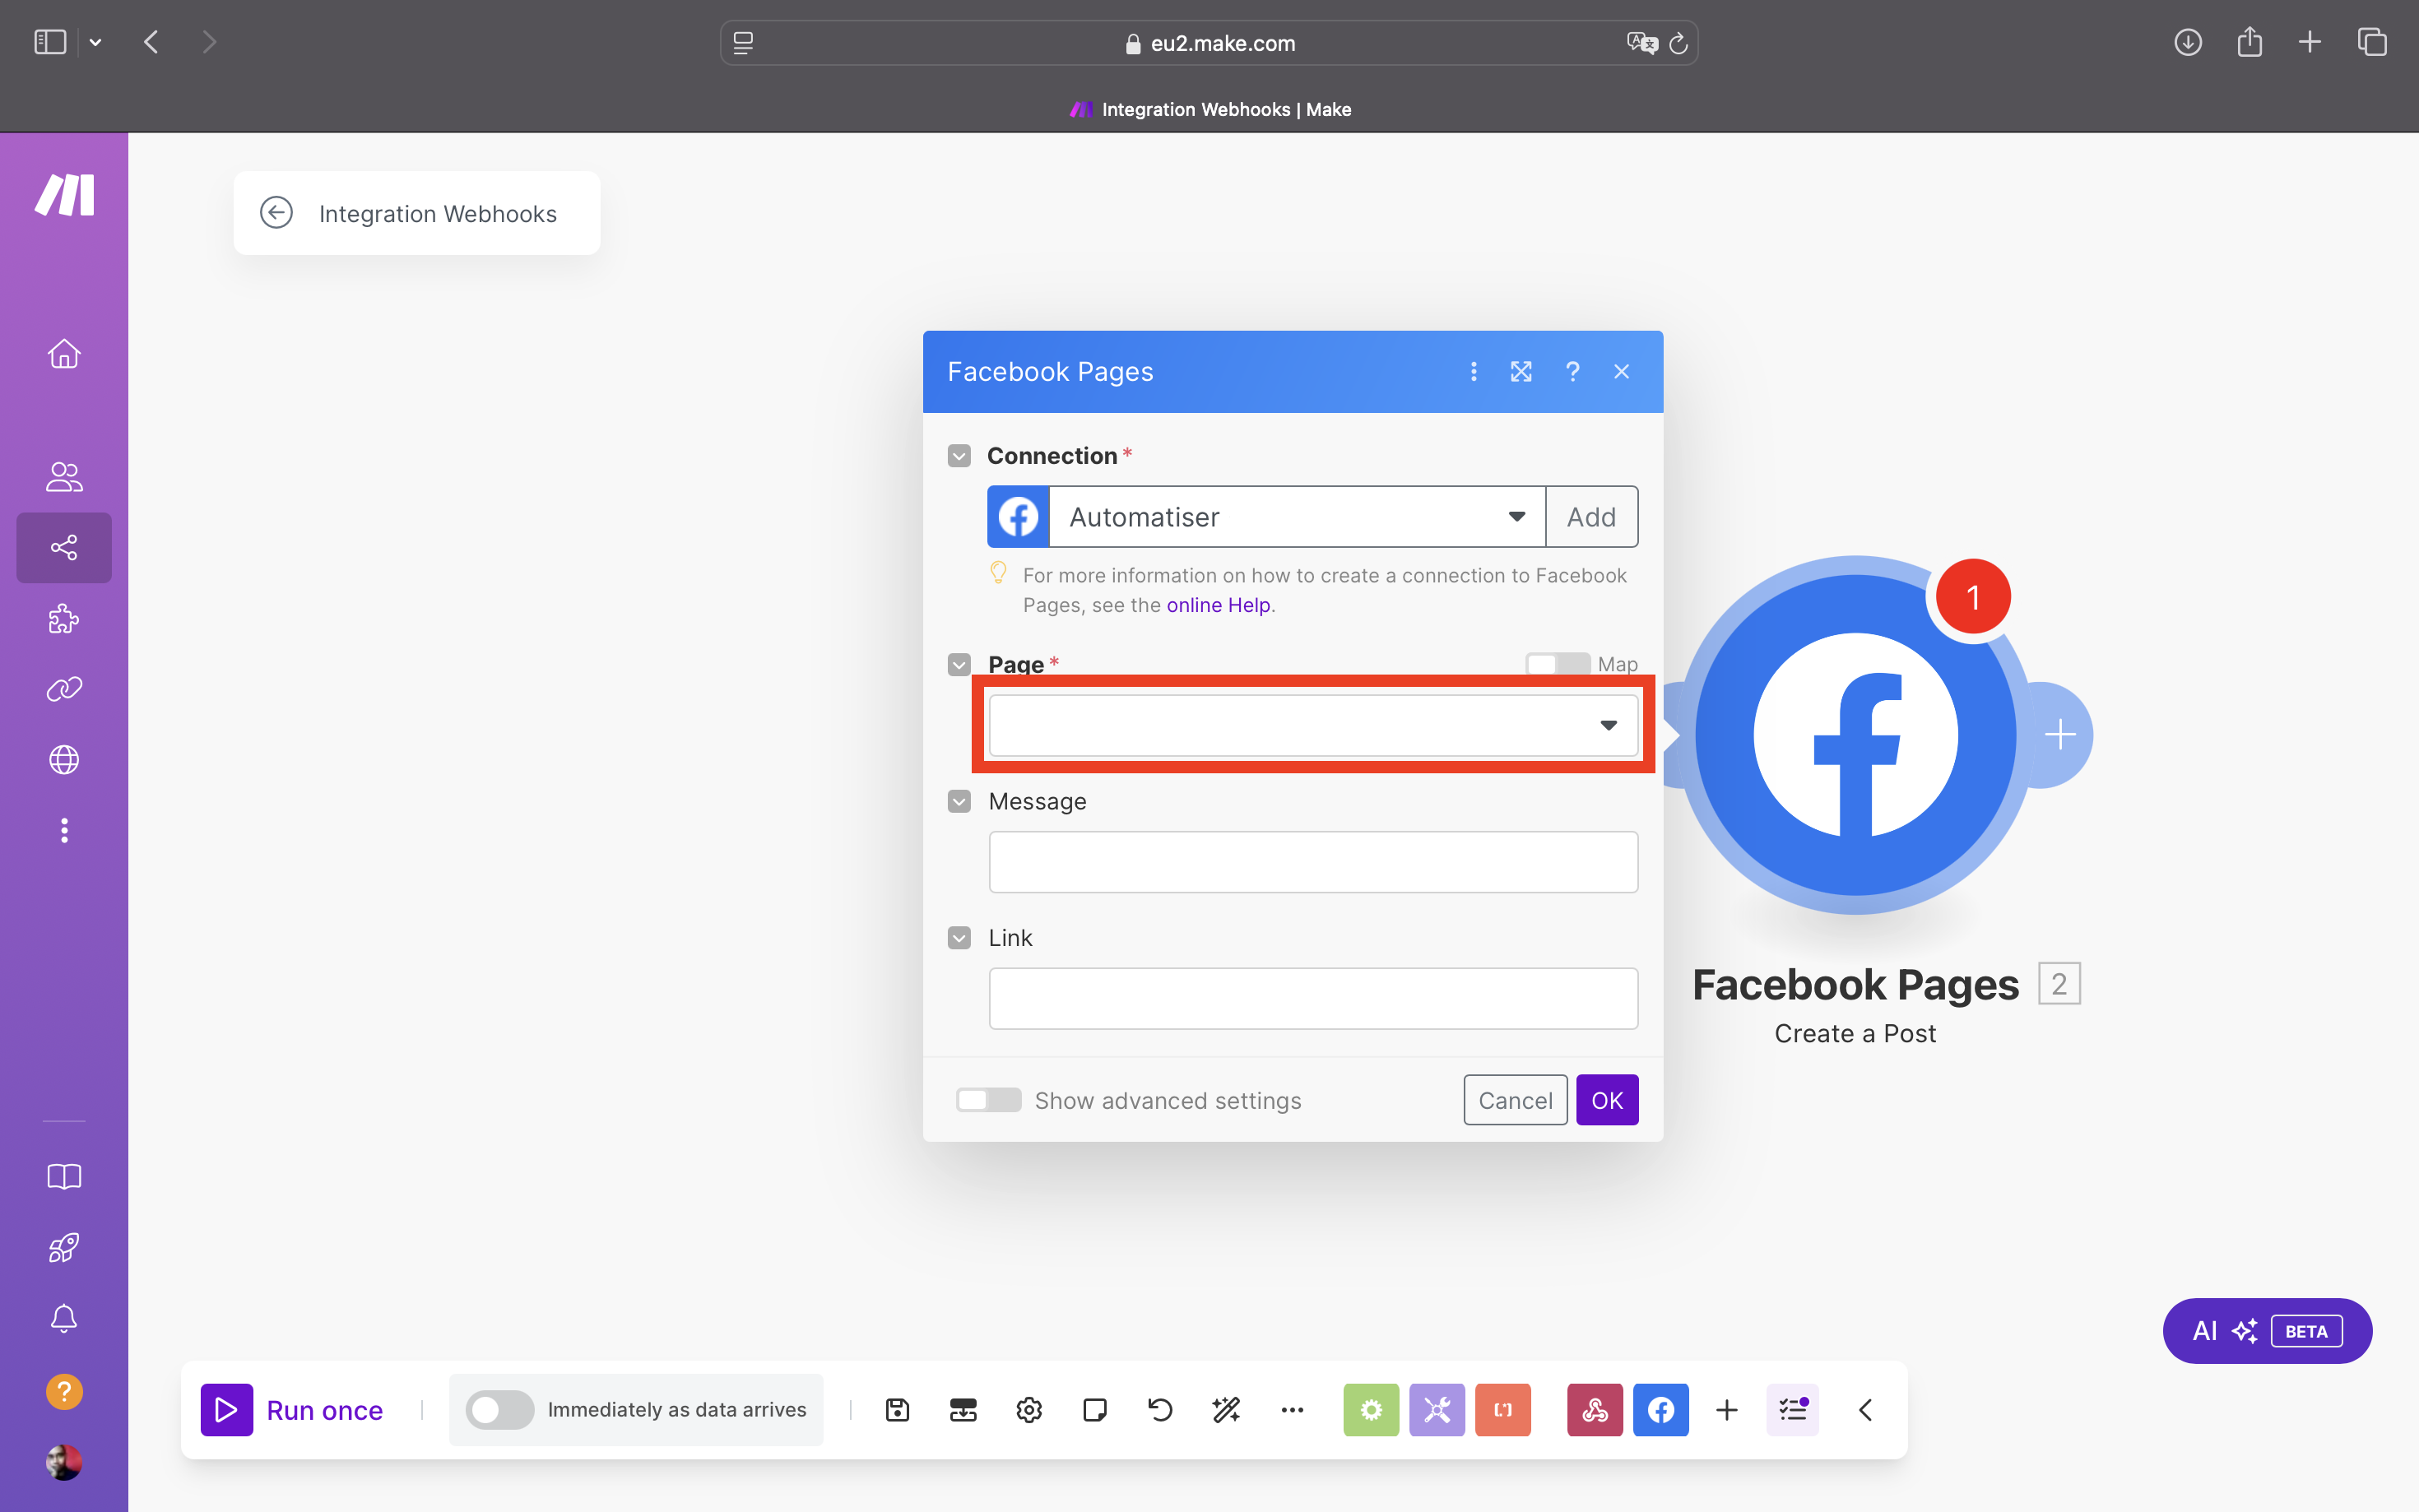Open the Team (people) sidebar icon
The image size is (2419, 1512).
(x=64, y=477)
